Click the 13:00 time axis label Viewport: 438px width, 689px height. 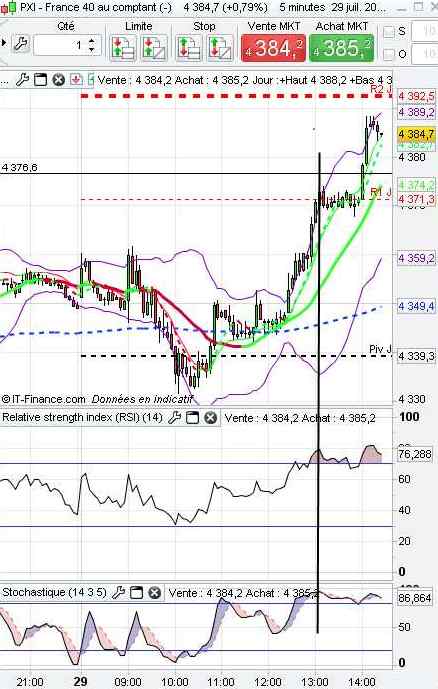pos(315,682)
